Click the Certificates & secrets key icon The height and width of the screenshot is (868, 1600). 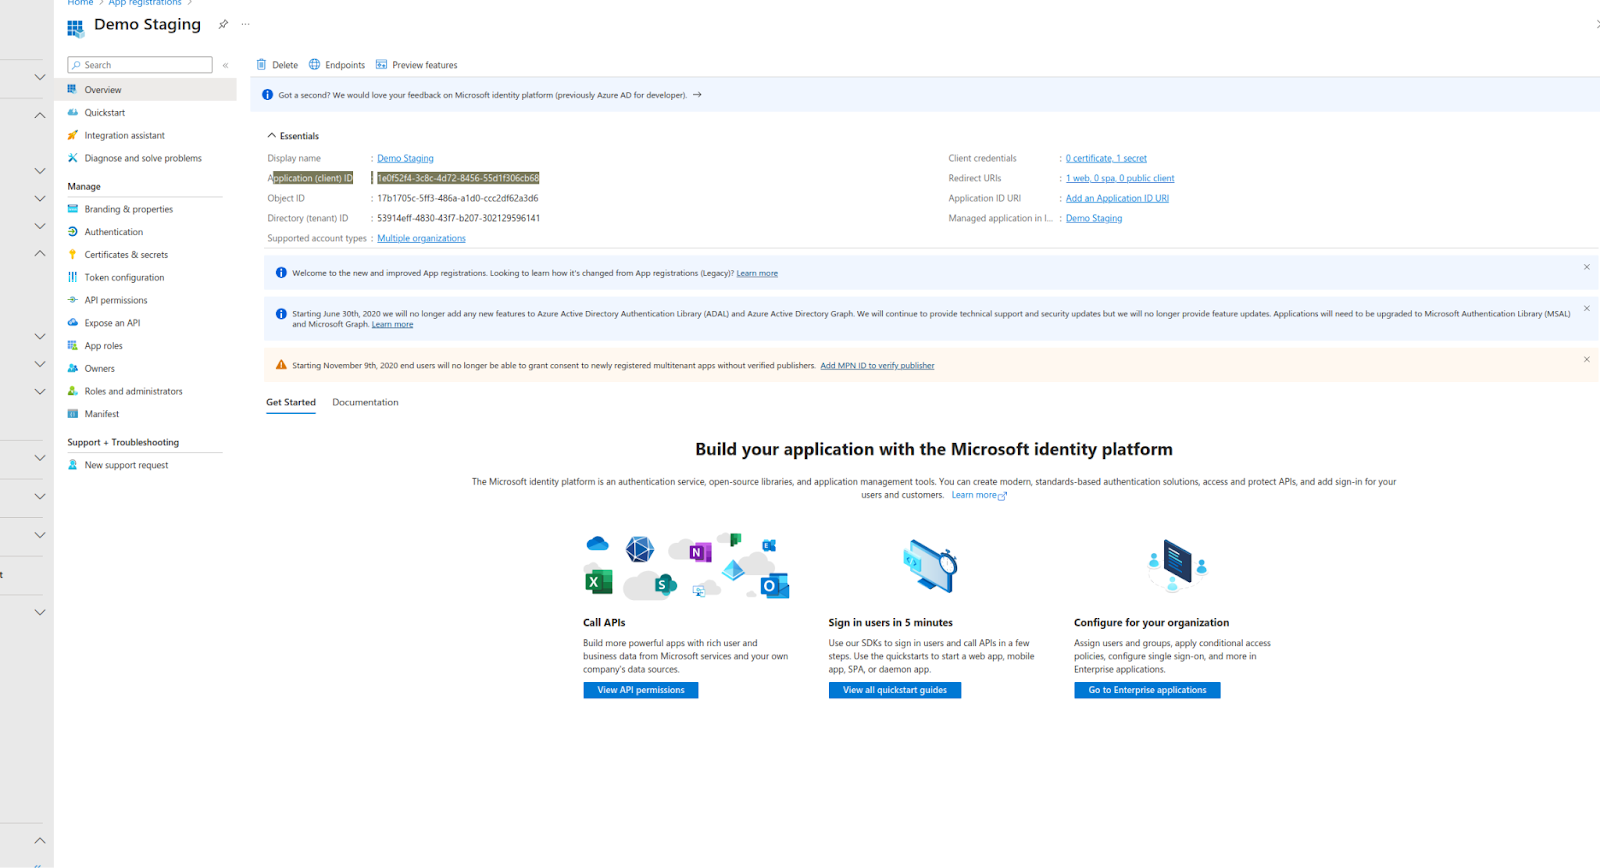pos(72,255)
